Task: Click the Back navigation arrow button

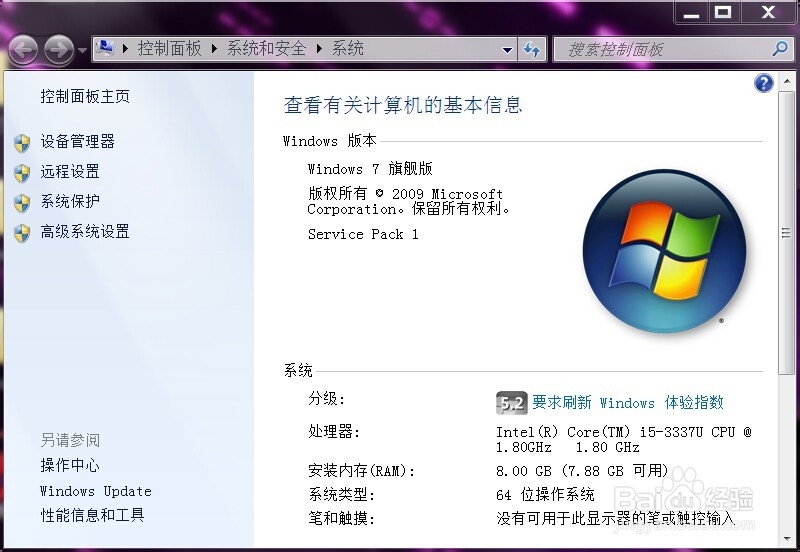Action: coord(23,50)
